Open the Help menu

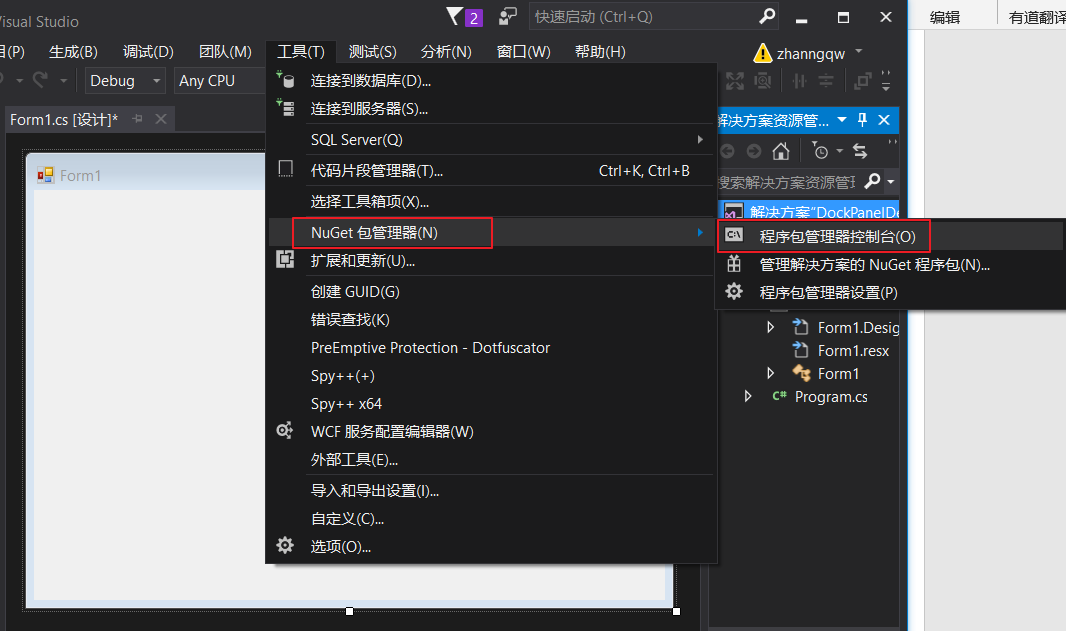pyautogui.click(x=600, y=52)
